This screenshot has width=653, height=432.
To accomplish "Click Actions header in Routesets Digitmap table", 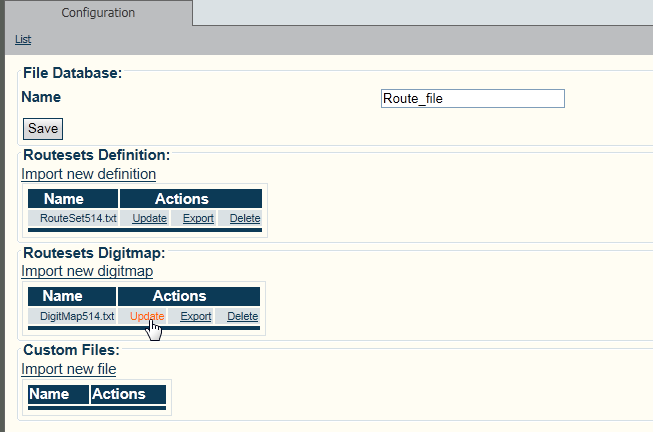I will coord(179,296).
